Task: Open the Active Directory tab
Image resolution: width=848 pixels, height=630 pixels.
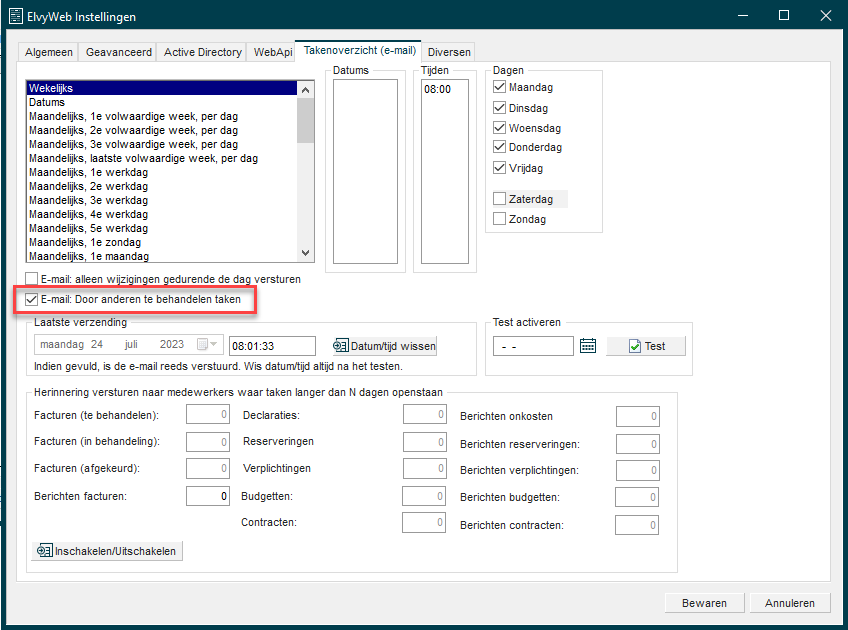Action: [202, 52]
